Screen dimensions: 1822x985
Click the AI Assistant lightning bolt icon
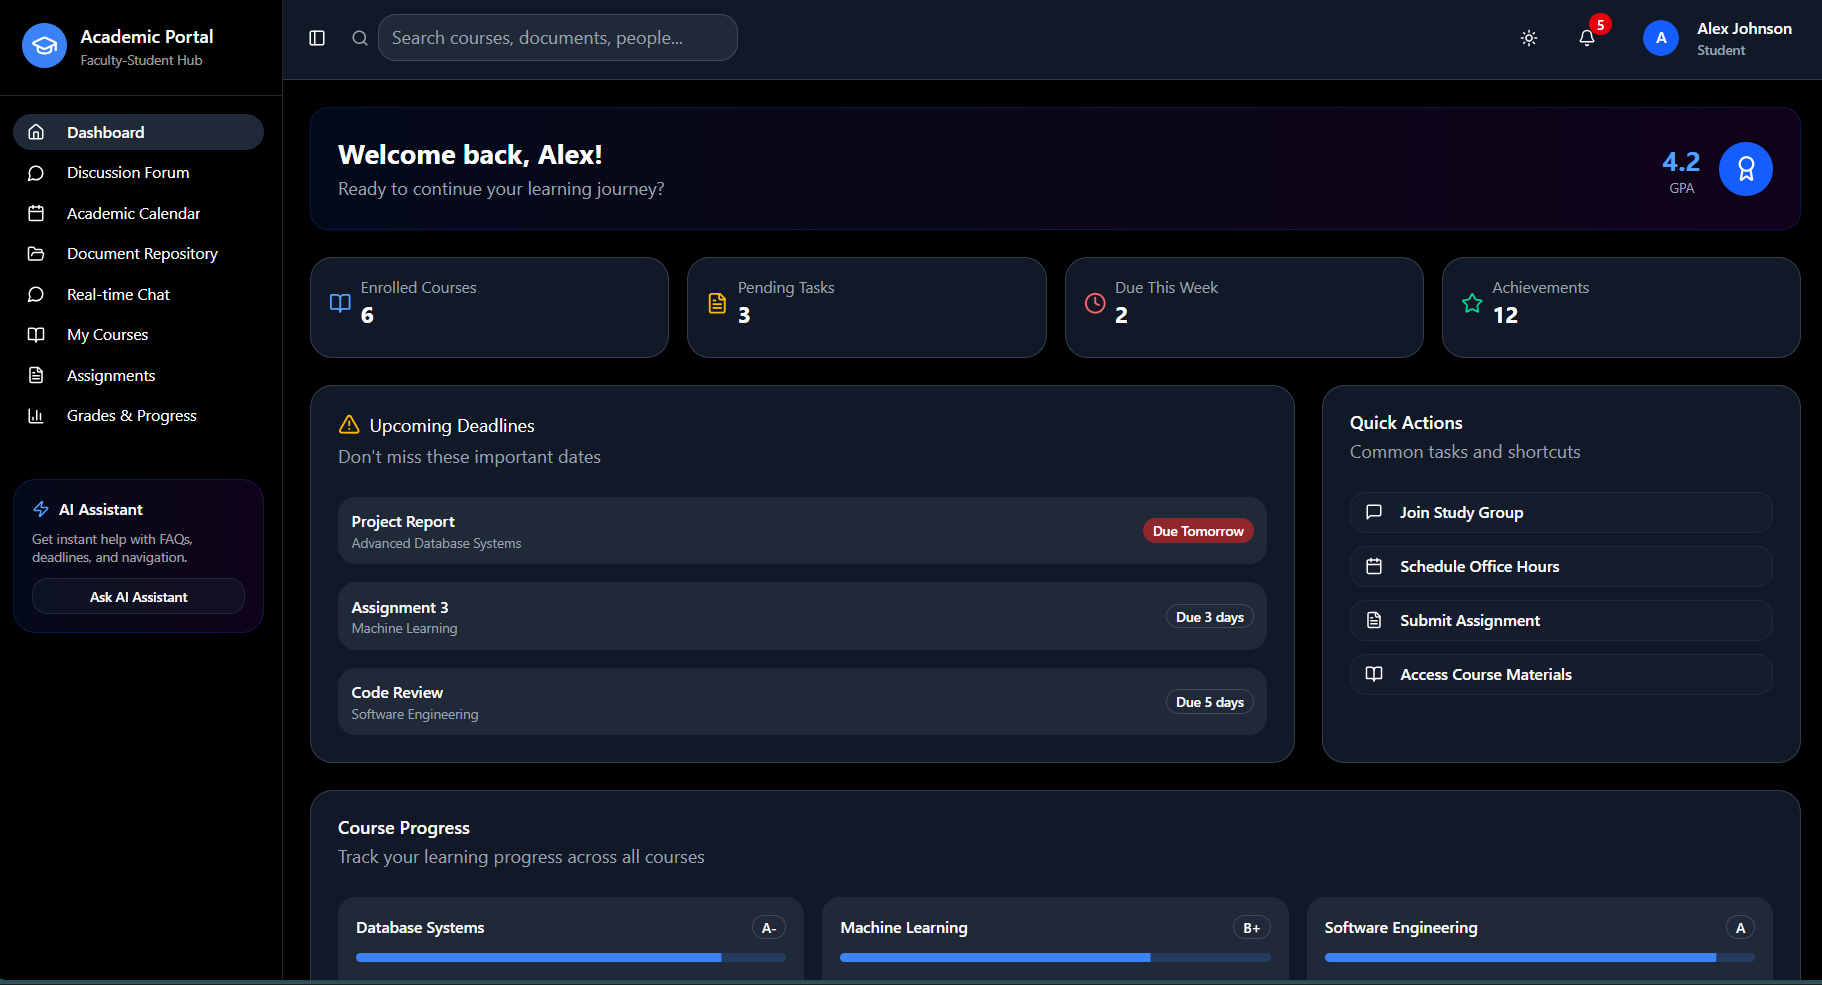tap(41, 509)
